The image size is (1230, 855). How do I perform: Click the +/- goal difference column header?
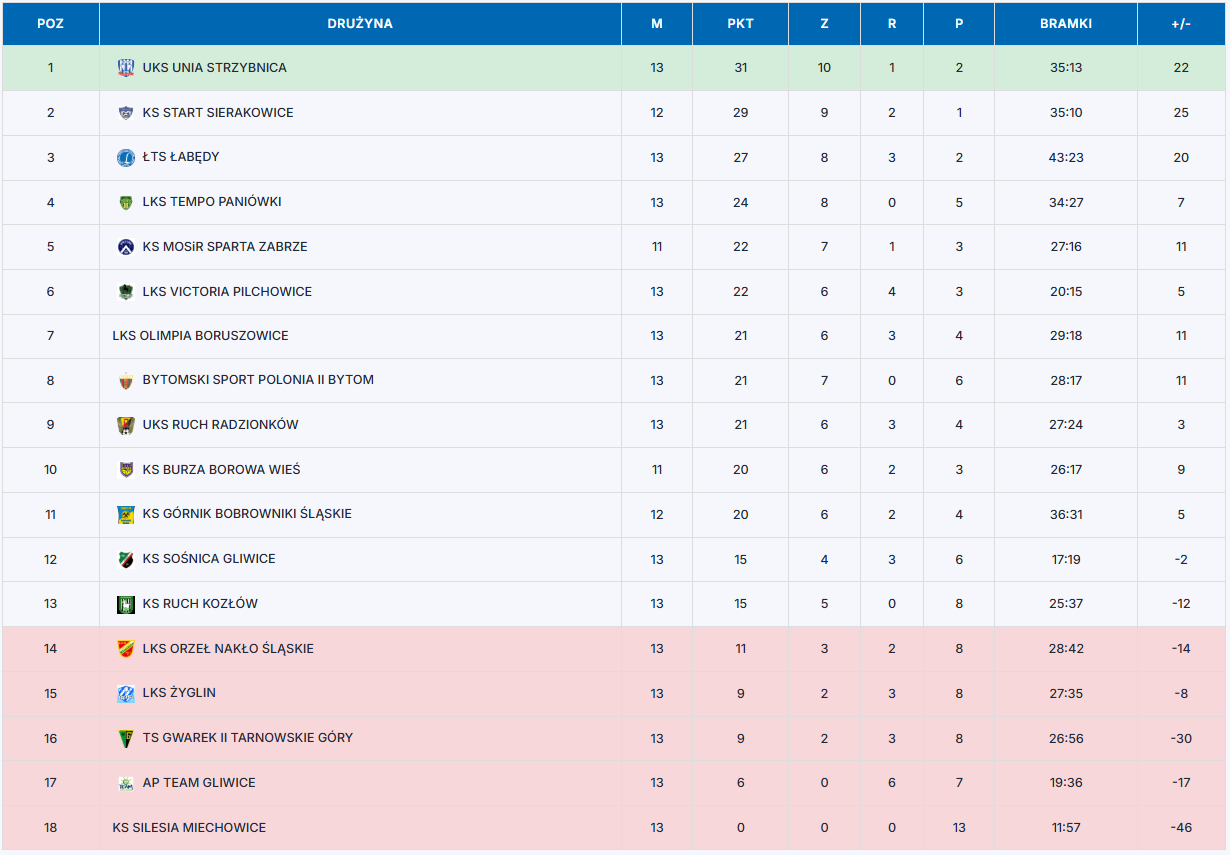1181,24
